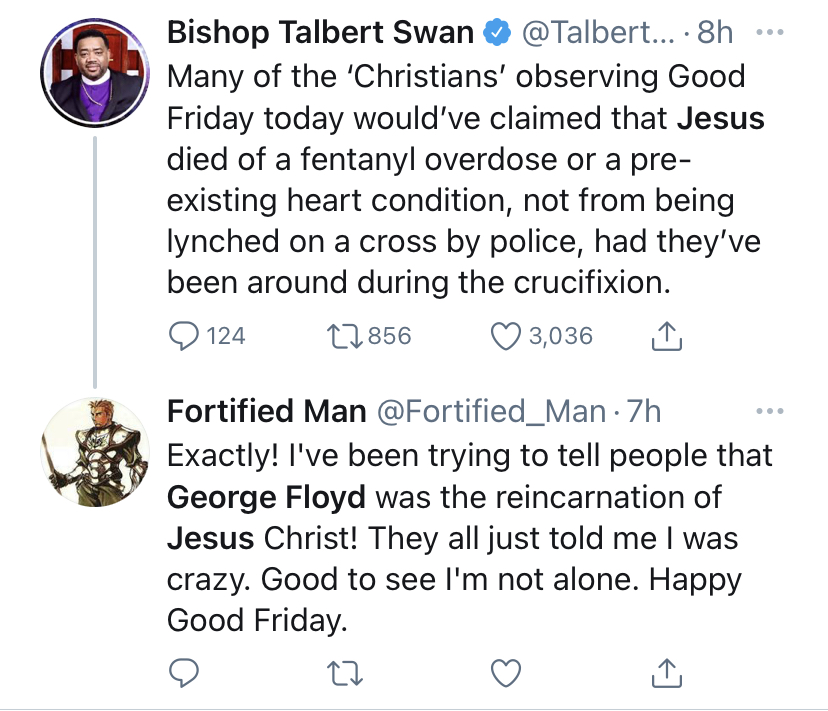
Task: Open more options on Bishop Swan's tweet
Action: click(x=770, y=32)
